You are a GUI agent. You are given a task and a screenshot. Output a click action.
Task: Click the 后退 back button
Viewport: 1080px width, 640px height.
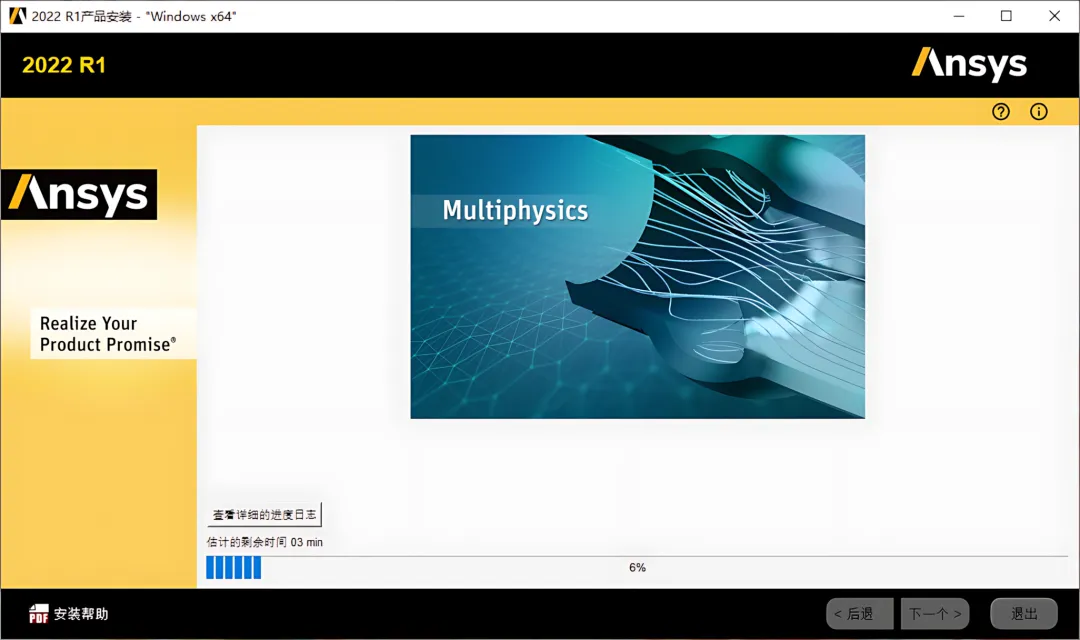tap(860, 613)
